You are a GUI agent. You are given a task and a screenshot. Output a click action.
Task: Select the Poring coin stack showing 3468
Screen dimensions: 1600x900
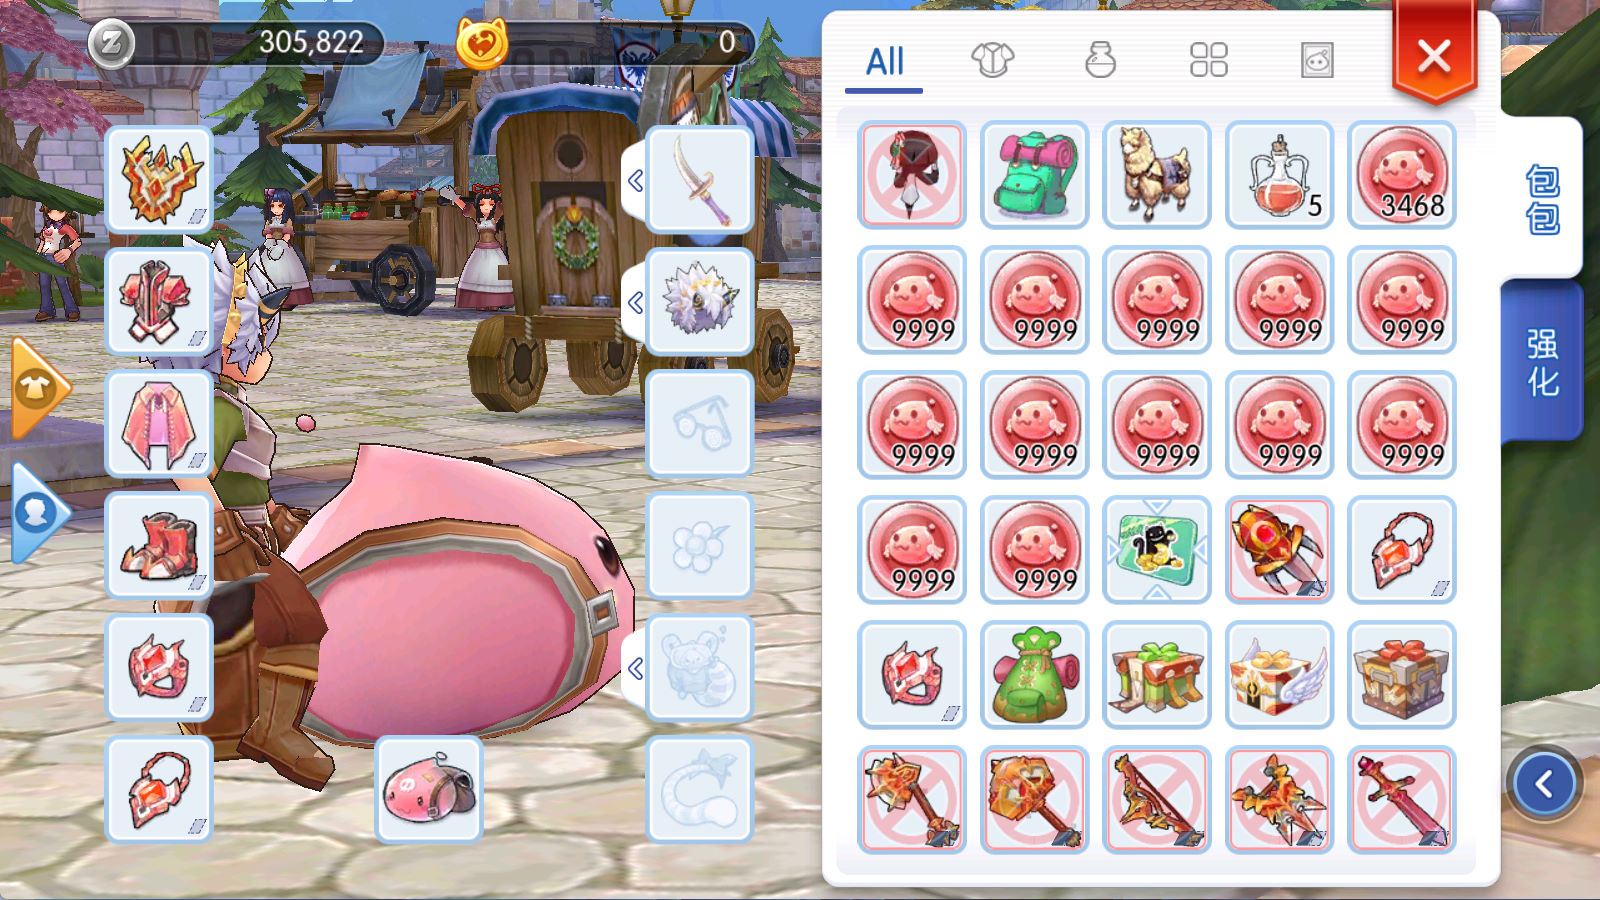tap(1402, 175)
